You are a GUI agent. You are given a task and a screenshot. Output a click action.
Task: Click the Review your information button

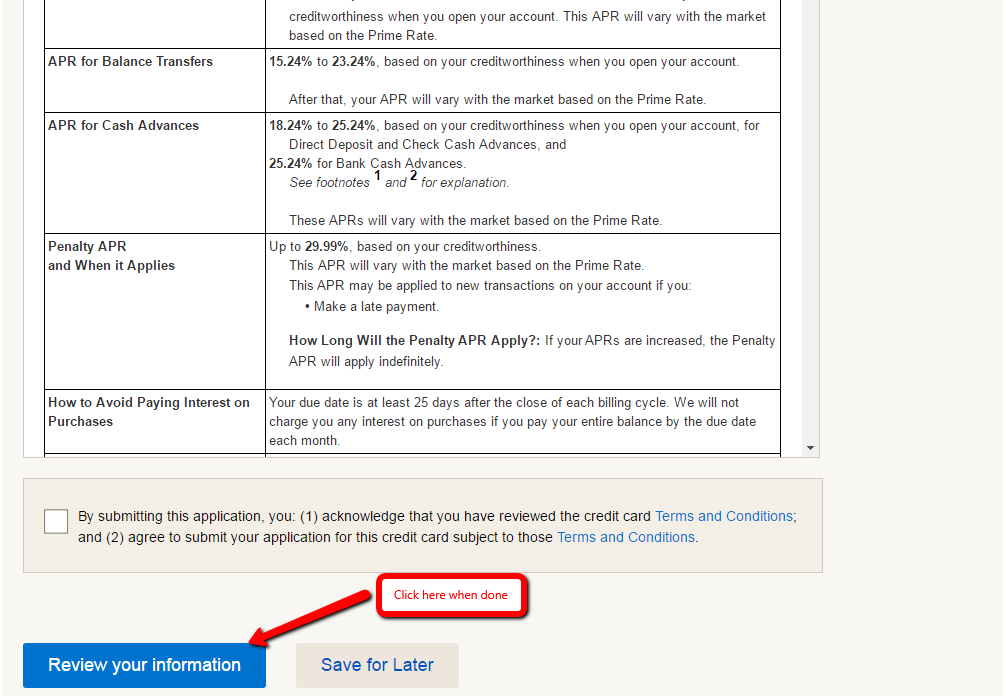[x=144, y=665]
